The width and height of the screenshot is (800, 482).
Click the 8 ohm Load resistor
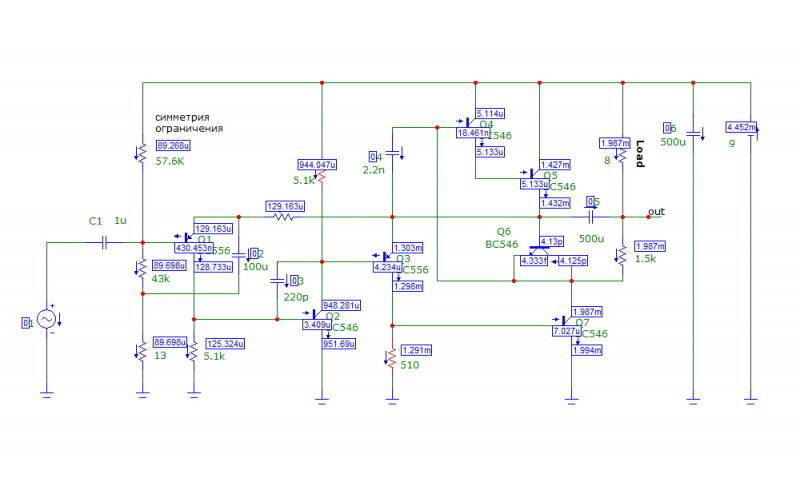tap(622, 153)
